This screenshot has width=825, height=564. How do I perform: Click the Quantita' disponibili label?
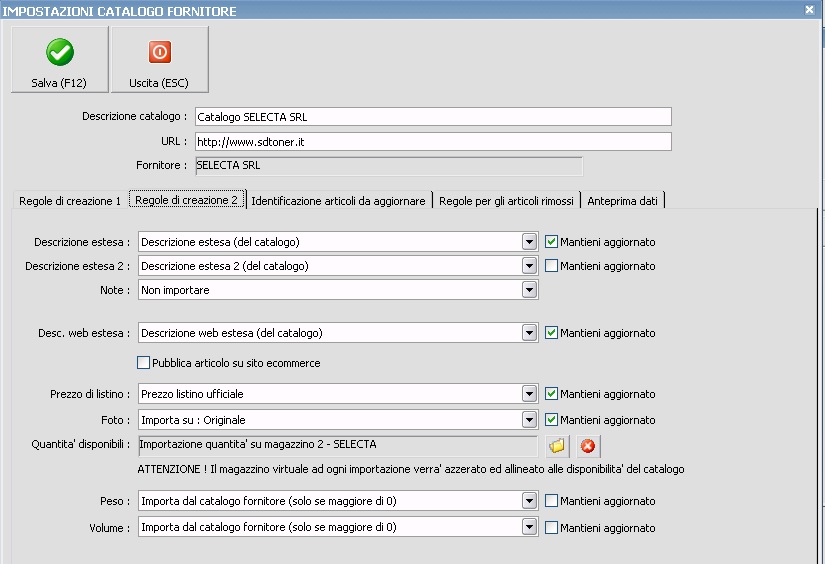(x=81, y=444)
